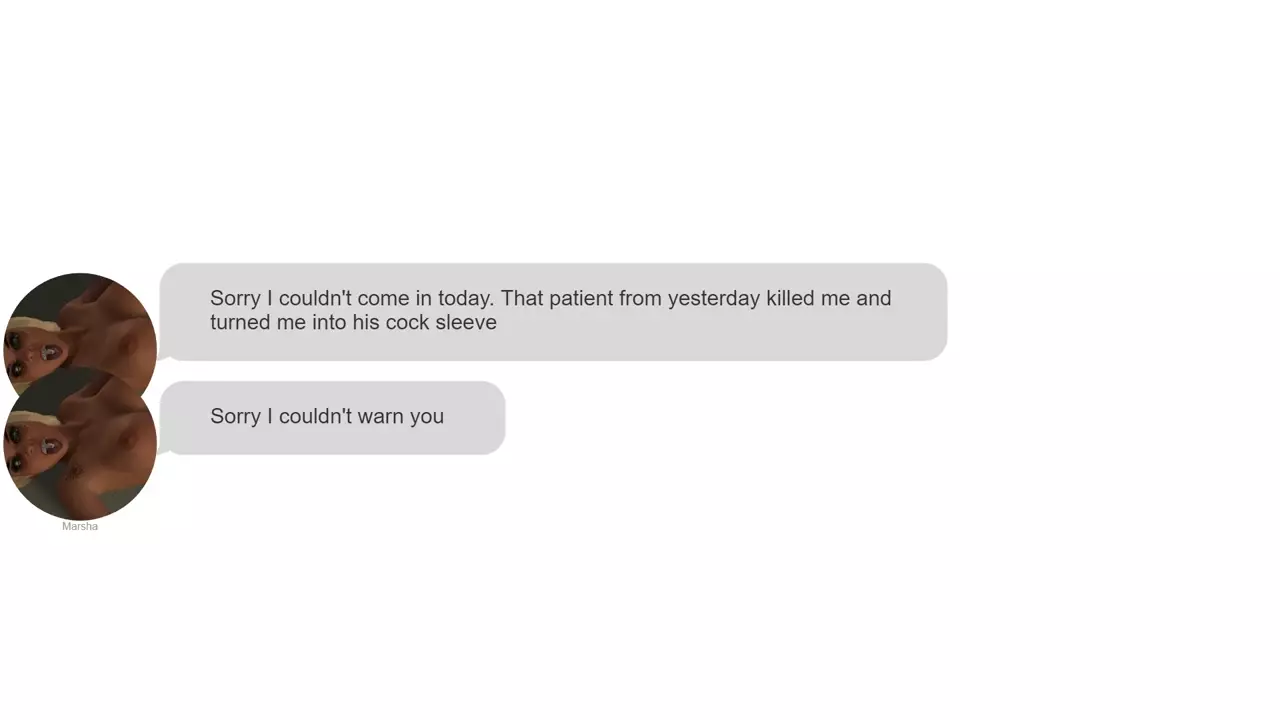This screenshot has height=720, width=1280.
Task: Click the word "yesterday" in the first message
Action: [x=714, y=298]
